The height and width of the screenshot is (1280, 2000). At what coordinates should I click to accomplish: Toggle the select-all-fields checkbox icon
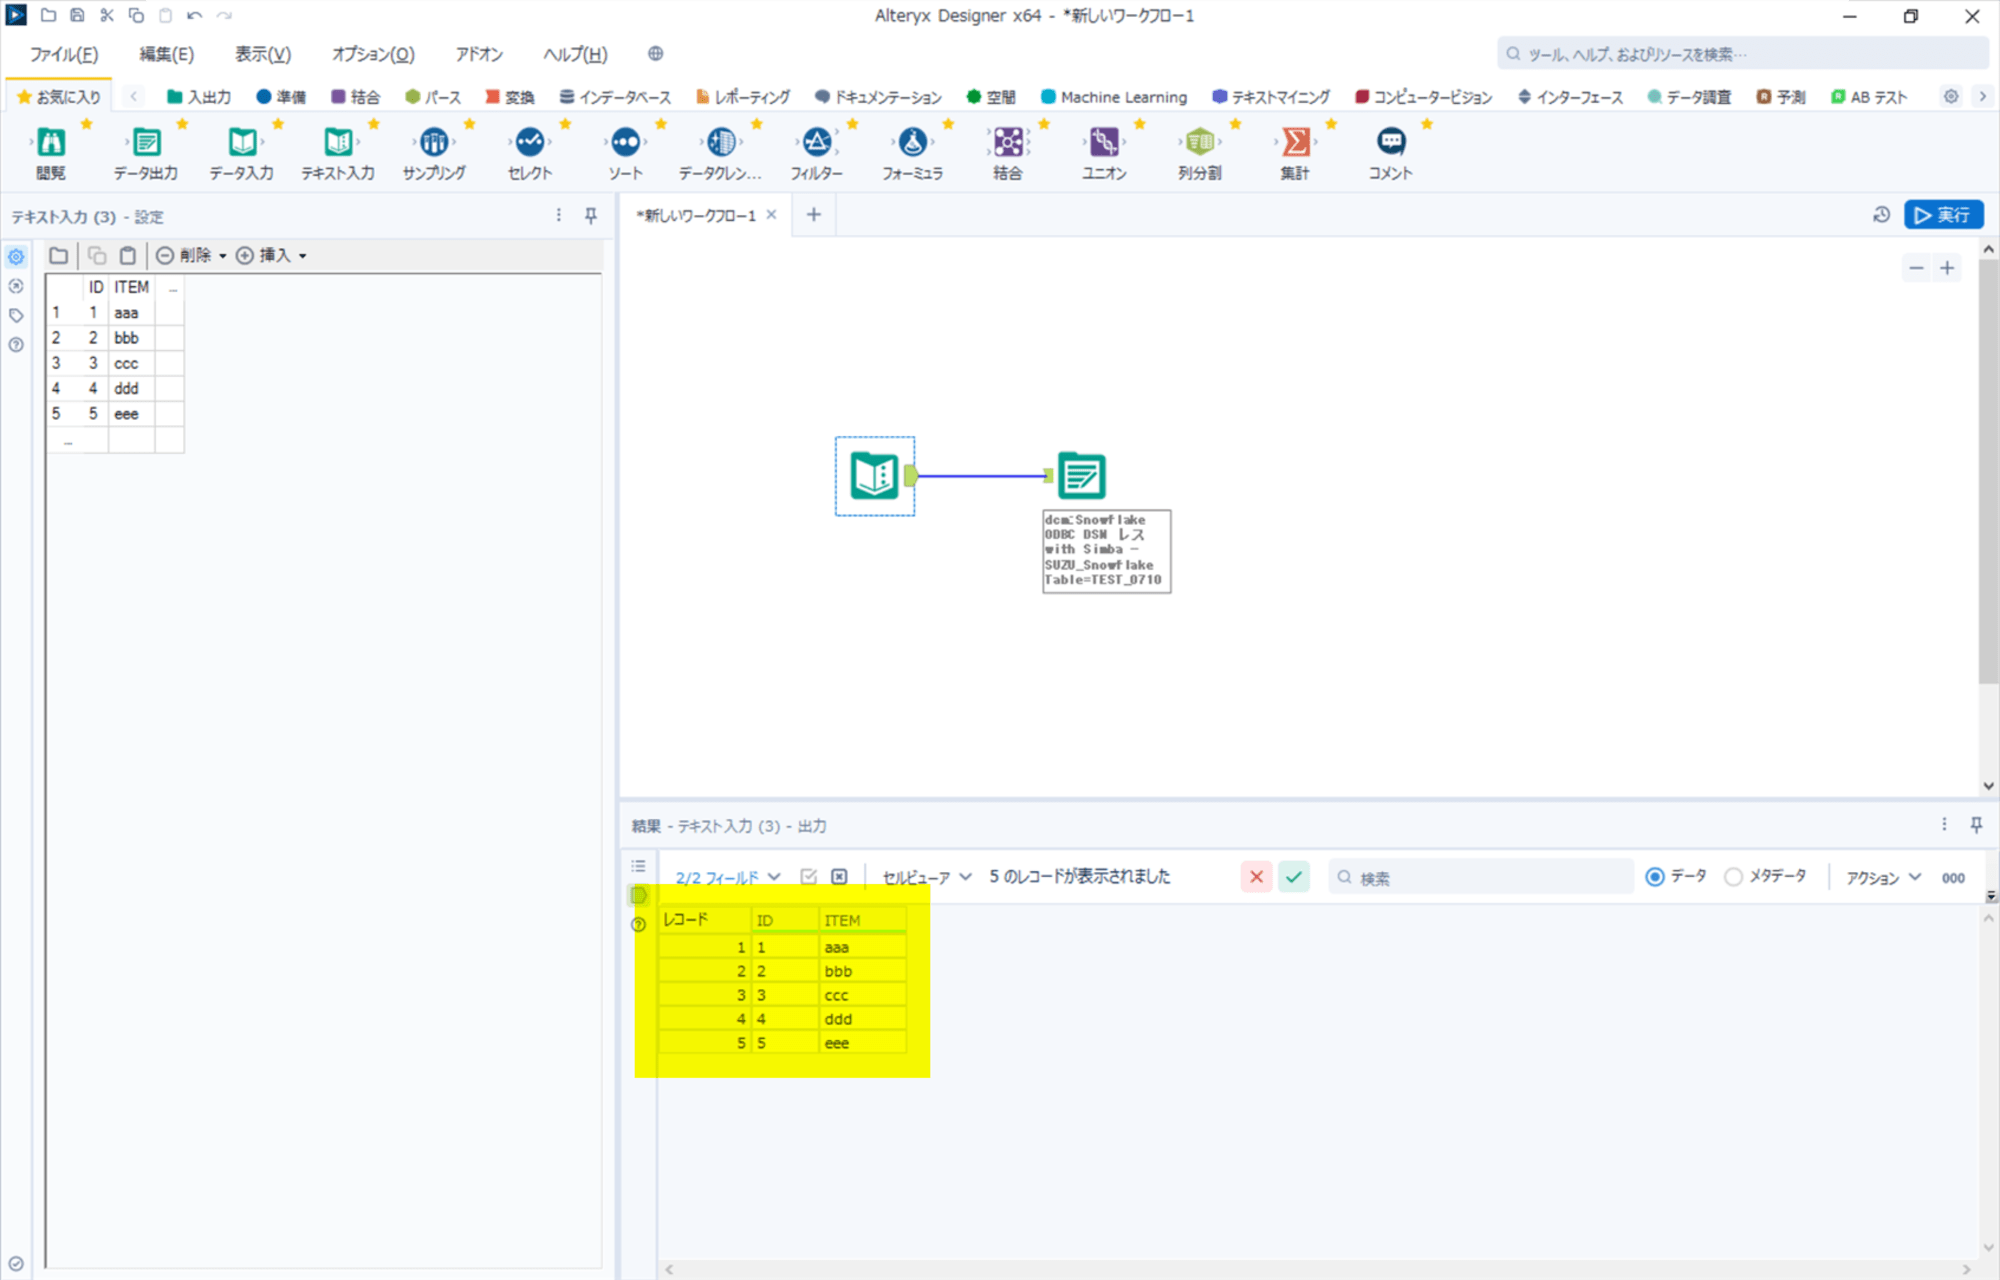coord(809,877)
